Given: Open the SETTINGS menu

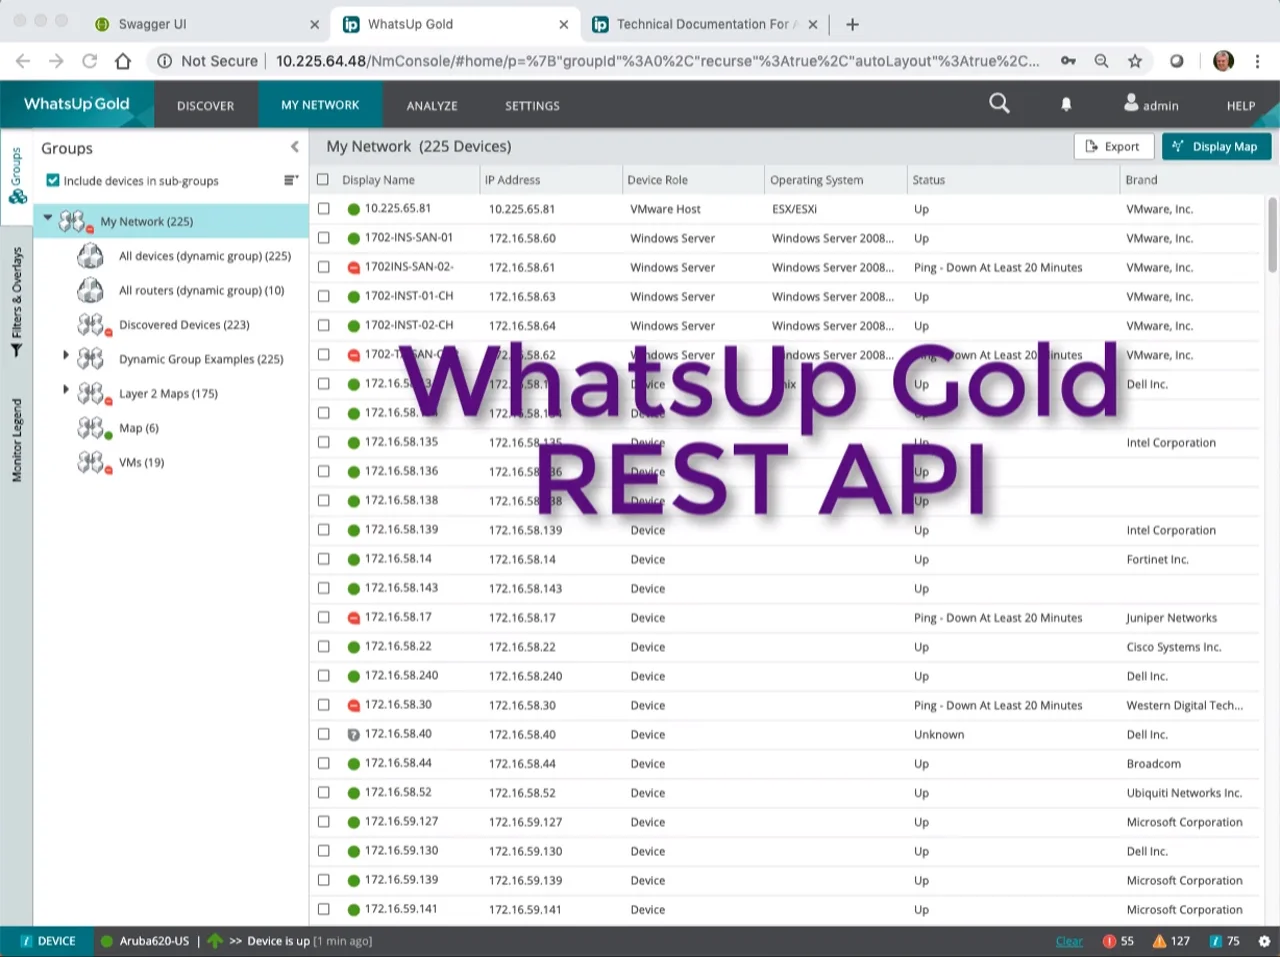Looking at the screenshot, I should [x=532, y=105].
